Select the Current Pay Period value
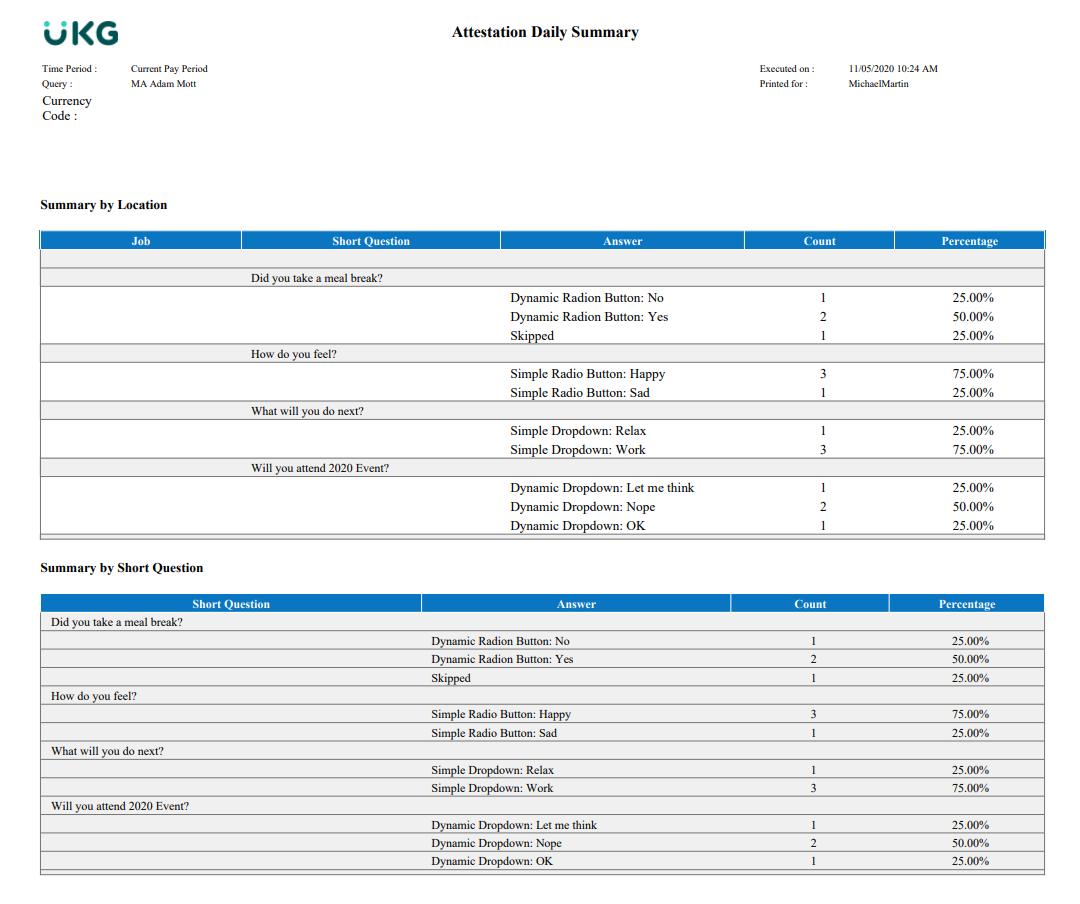The image size is (1080, 904). click(169, 69)
